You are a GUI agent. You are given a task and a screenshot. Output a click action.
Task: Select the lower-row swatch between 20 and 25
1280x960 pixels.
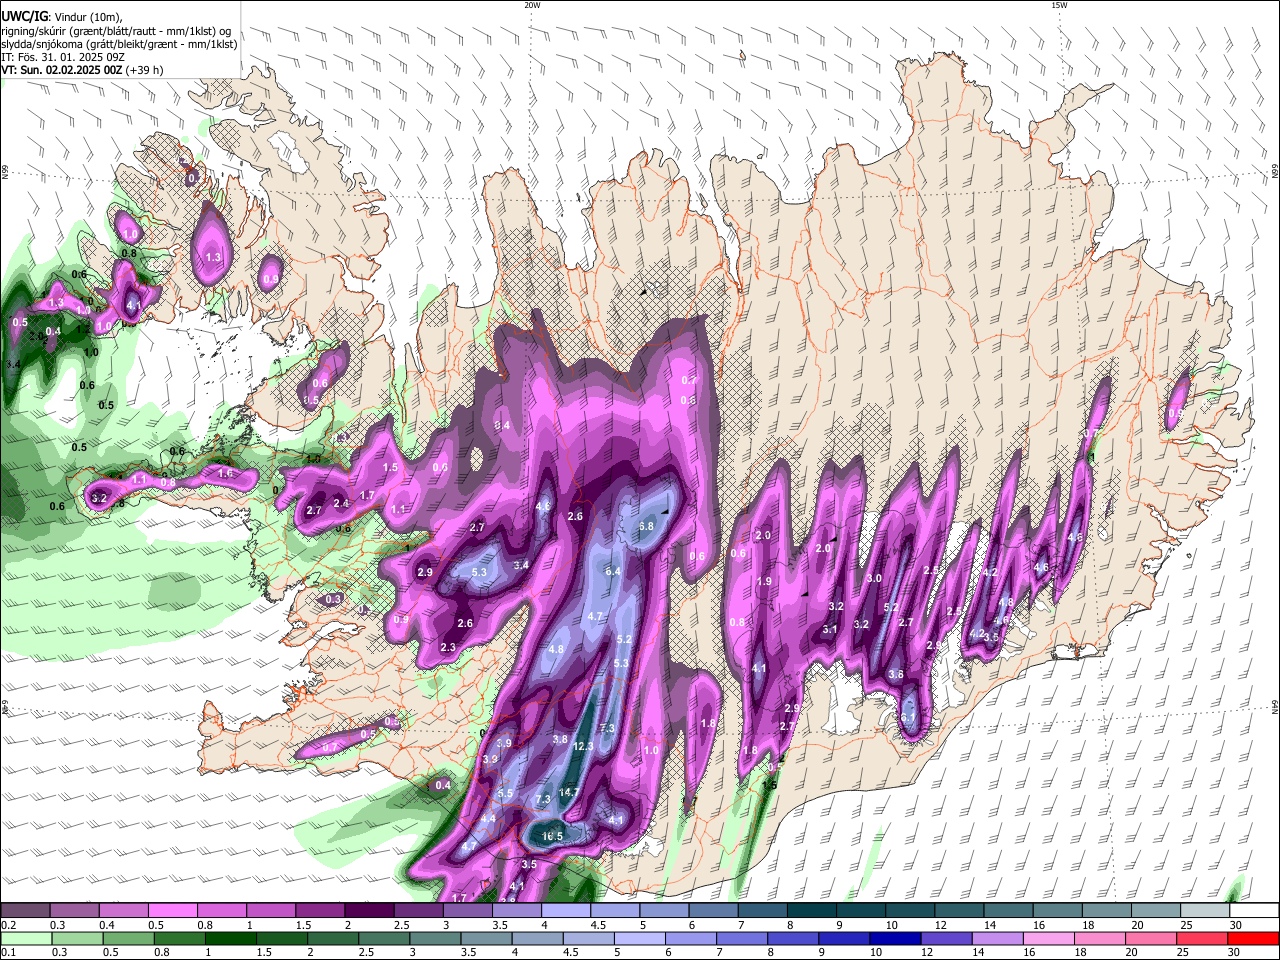click(x=1151, y=938)
